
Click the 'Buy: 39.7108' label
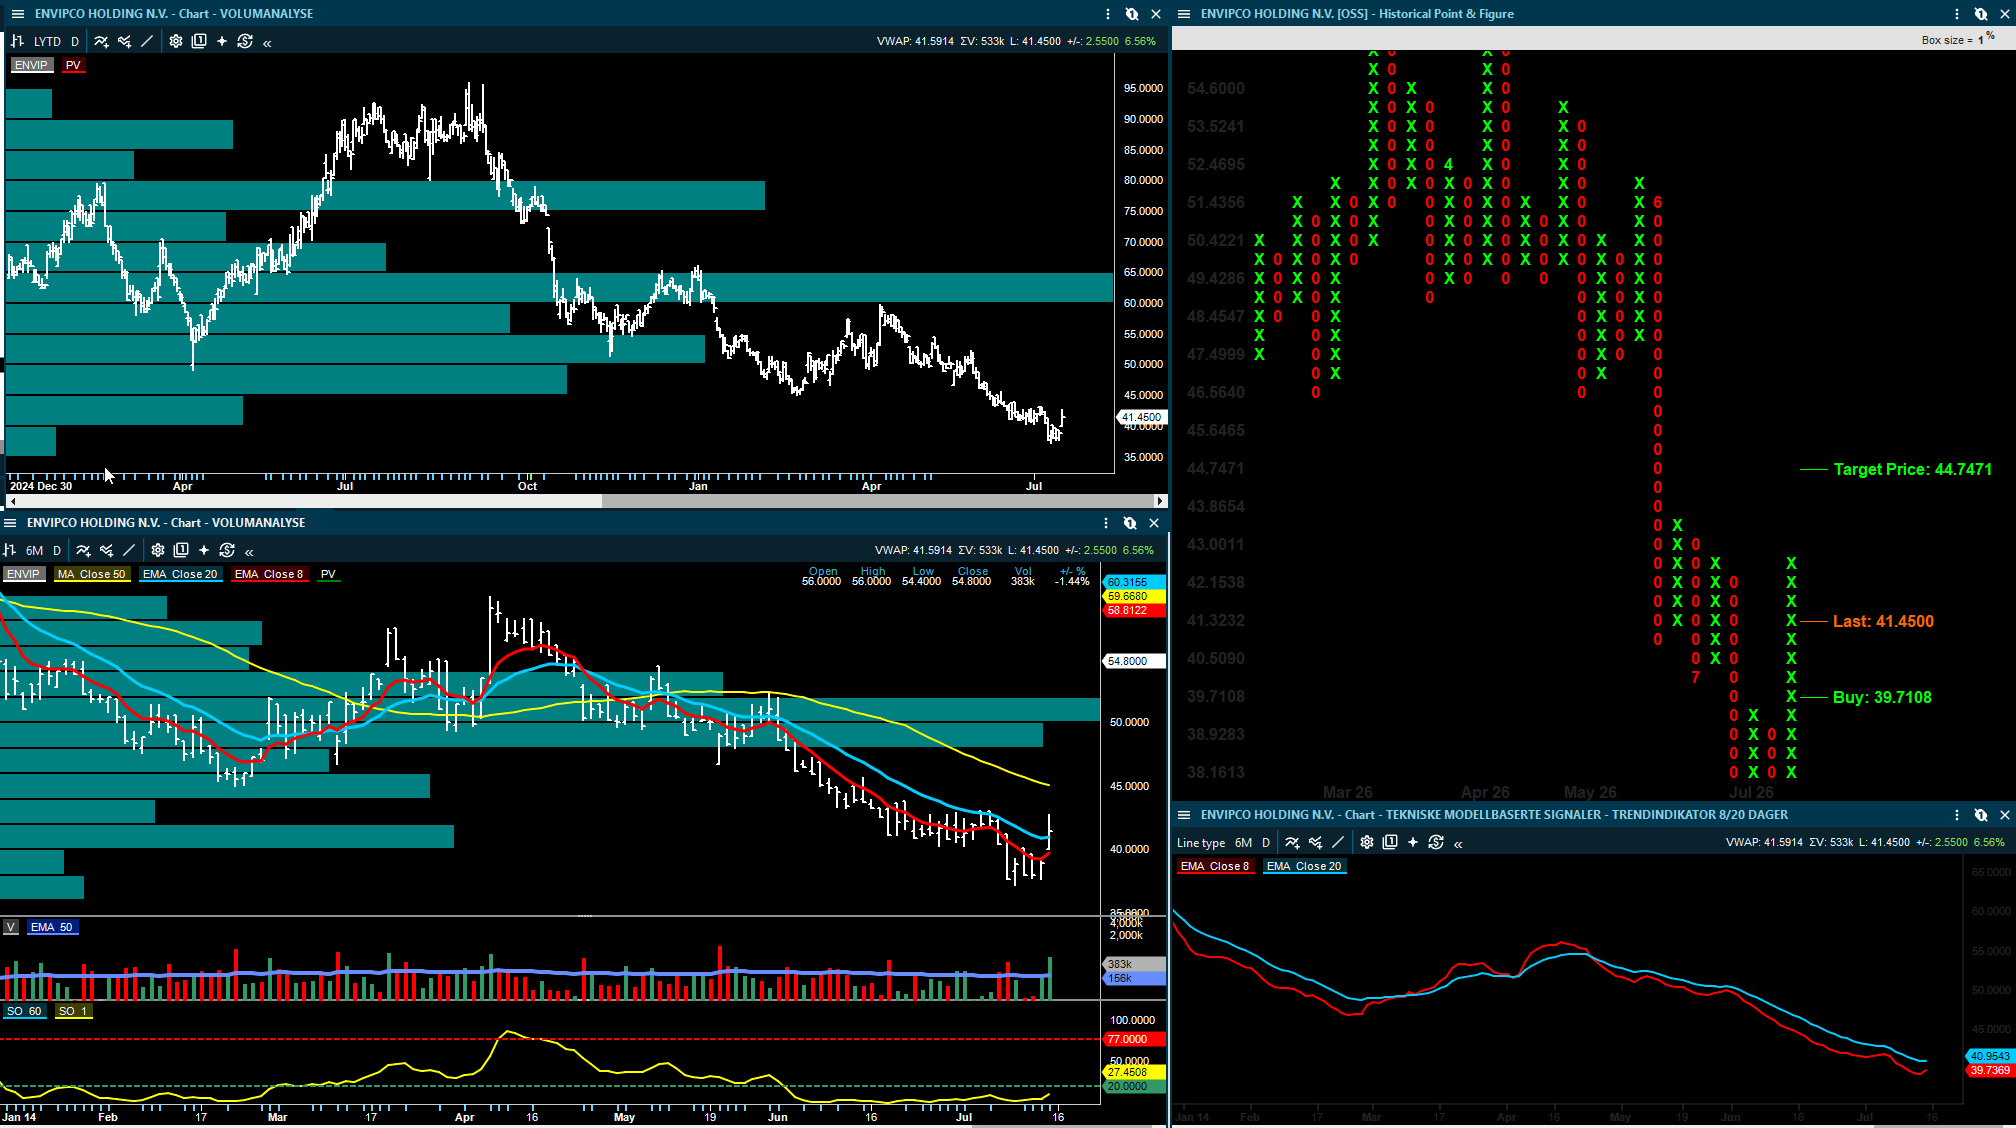pyautogui.click(x=1882, y=697)
